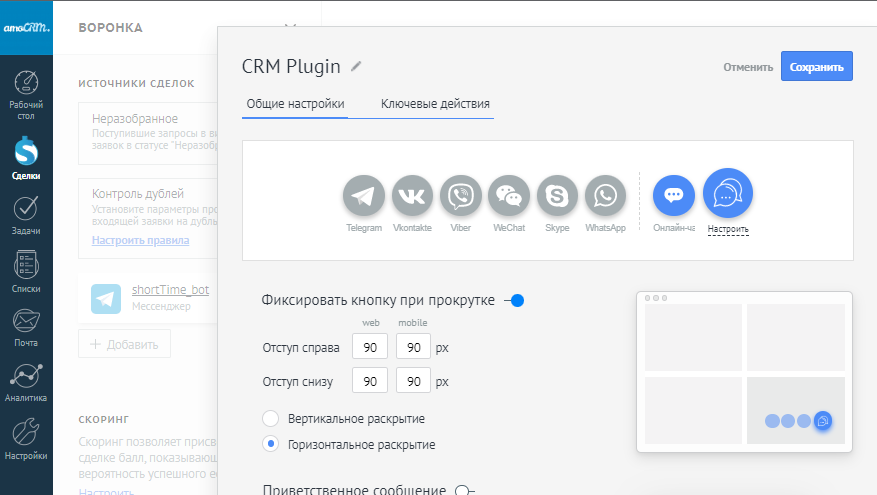
Task: Open Аналитика in the left sidebar
Action: (26, 382)
